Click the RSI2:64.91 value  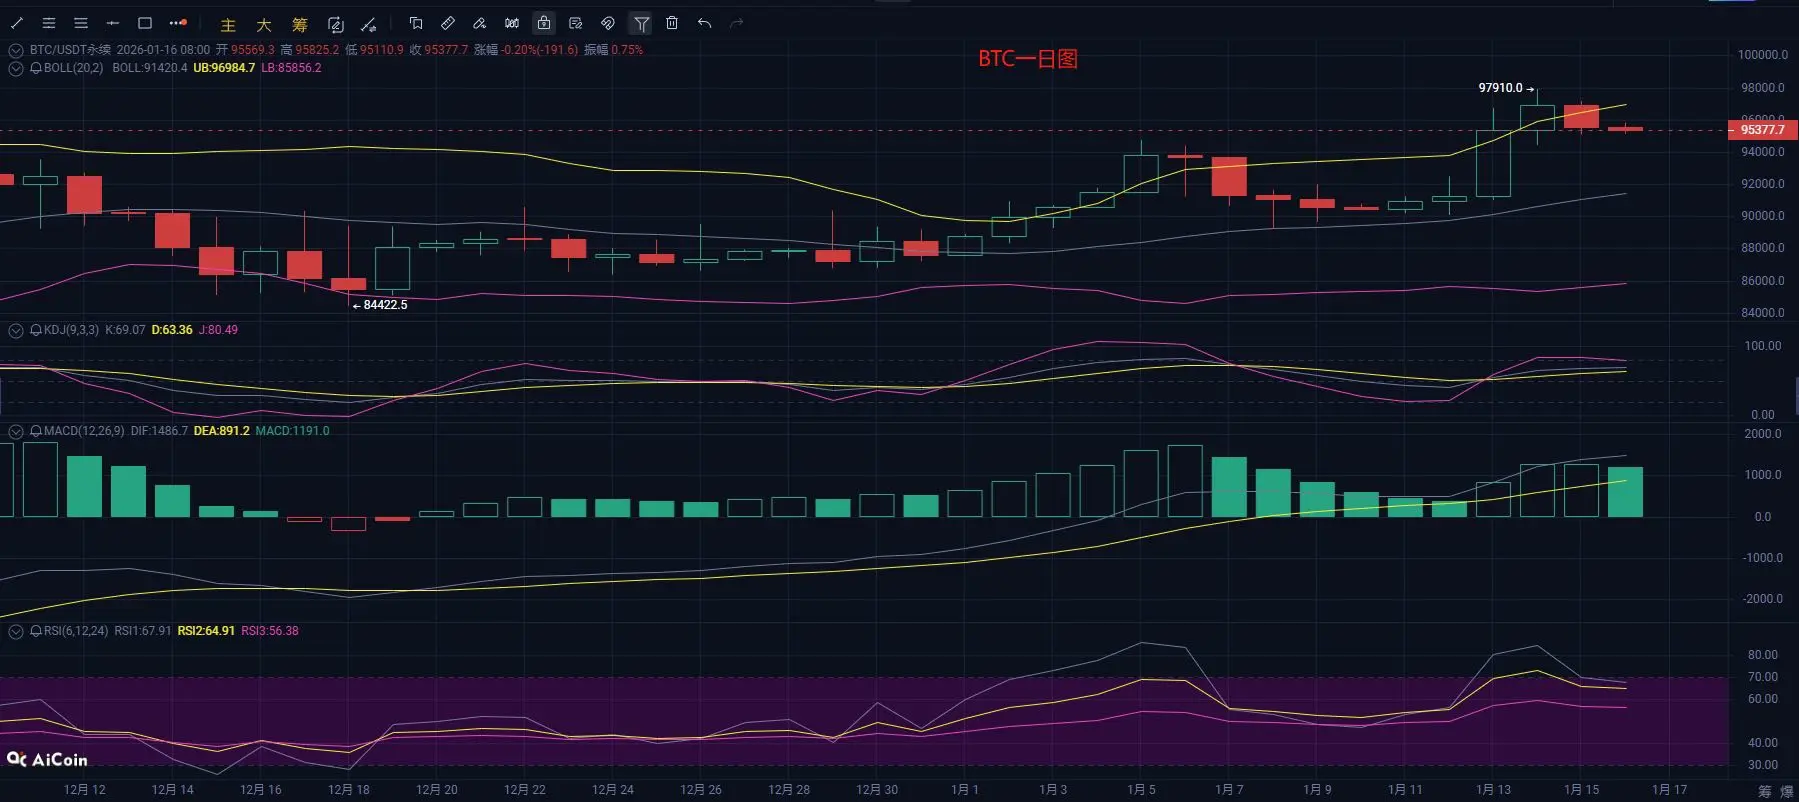206,631
